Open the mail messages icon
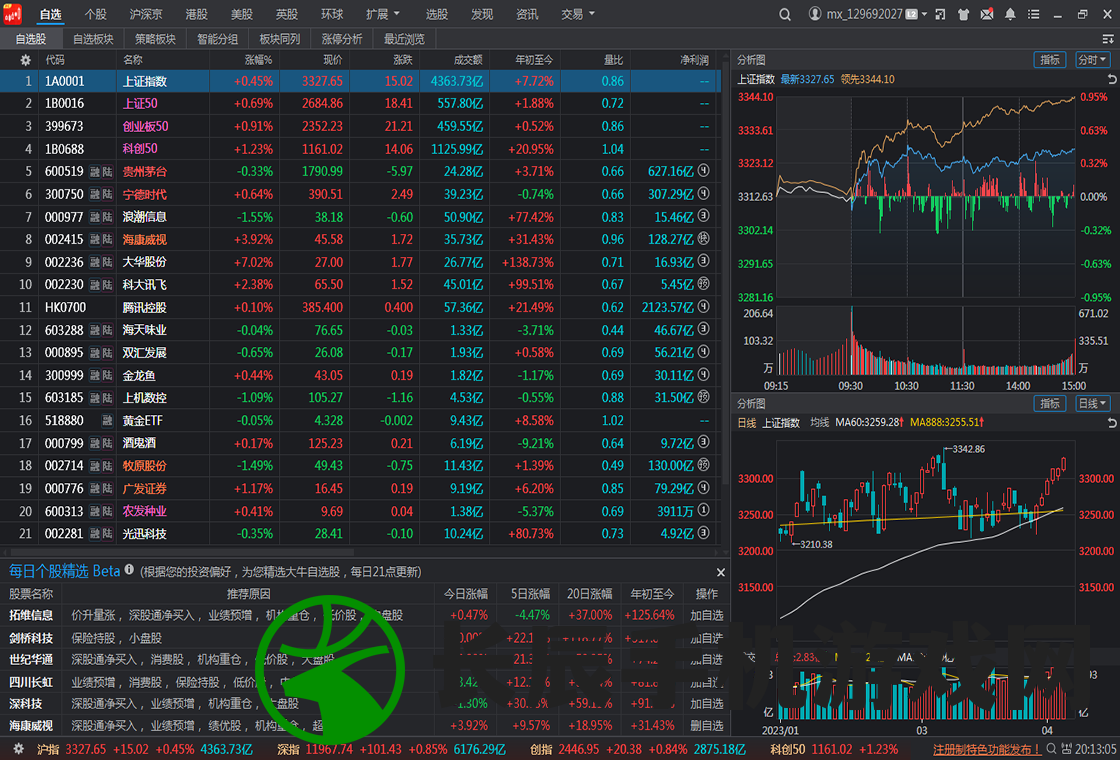Image resolution: width=1120 pixels, height=760 pixels. tap(986, 14)
